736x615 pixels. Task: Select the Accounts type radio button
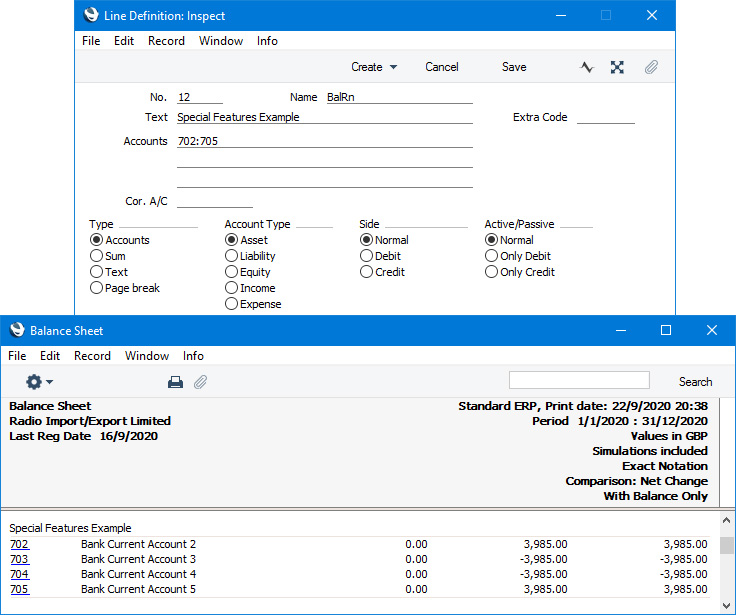click(96, 240)
